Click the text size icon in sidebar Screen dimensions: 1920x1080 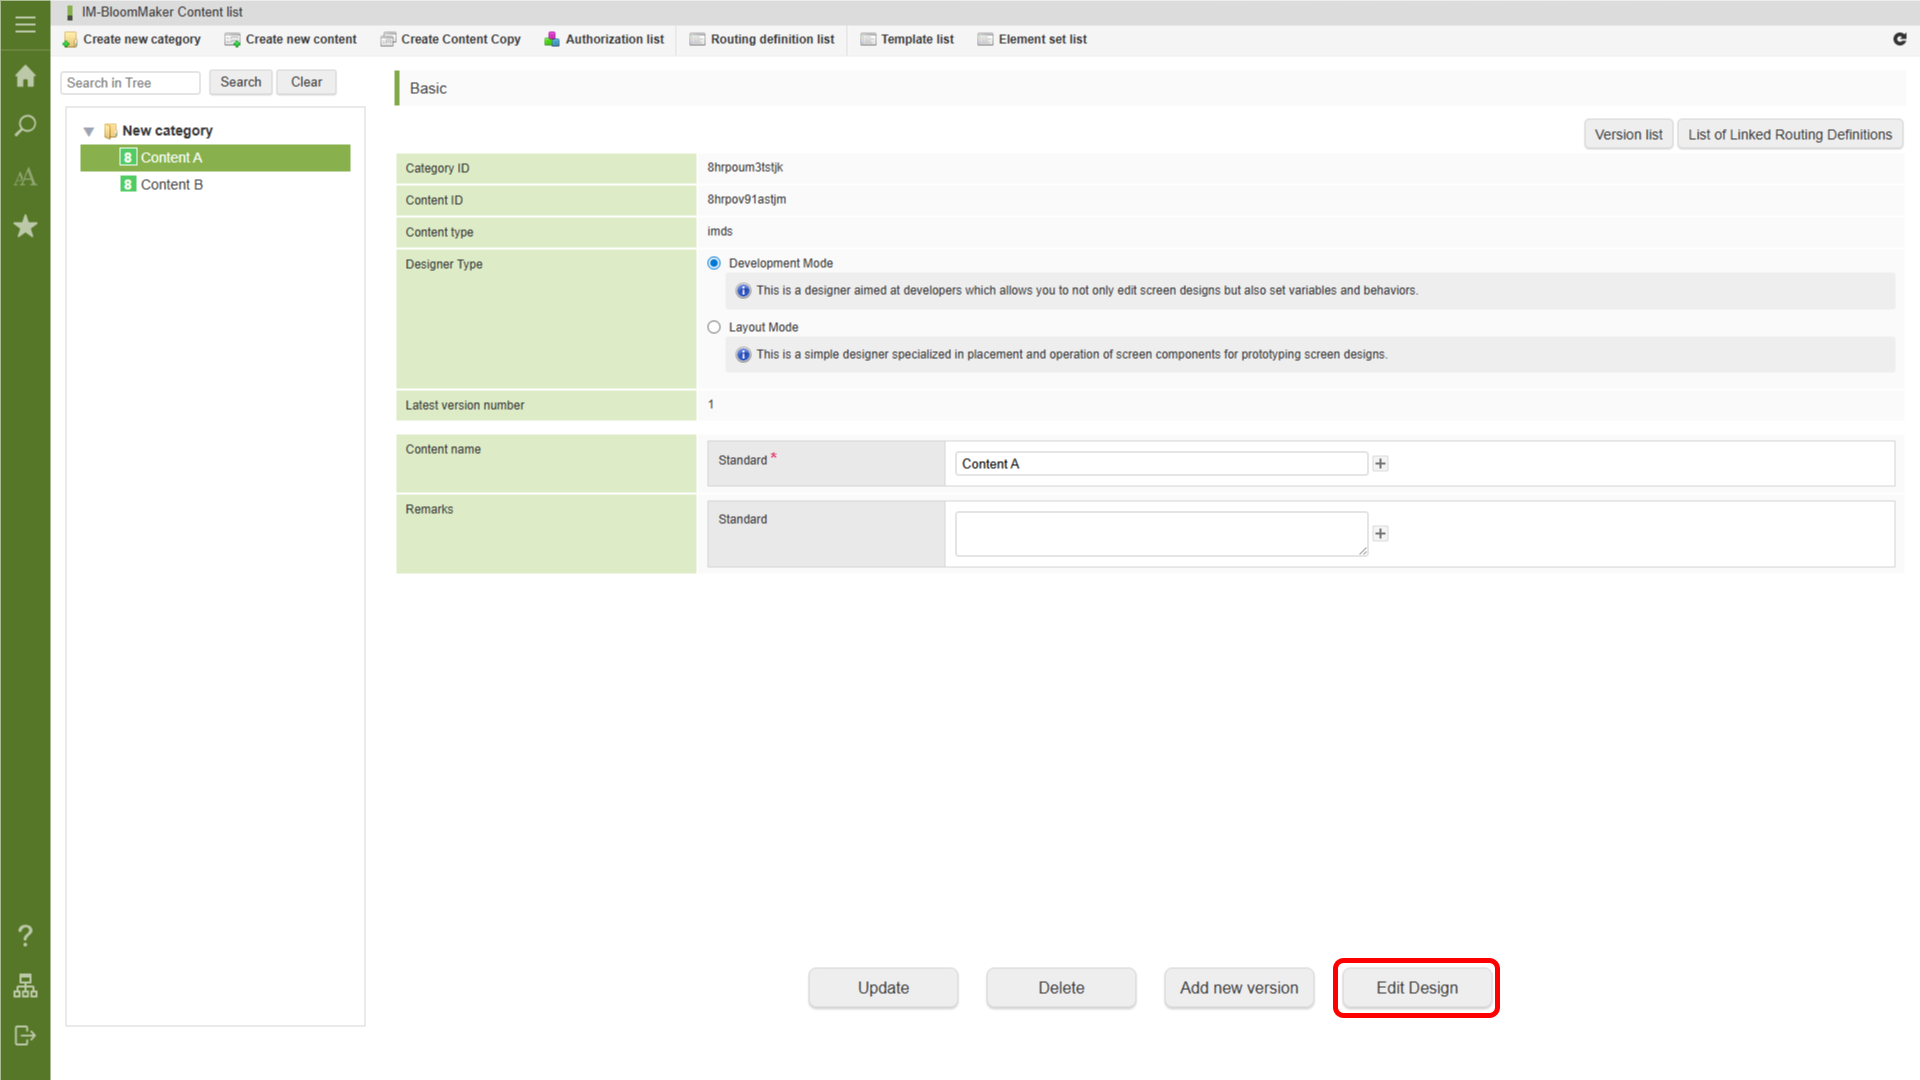pos(25,177)
